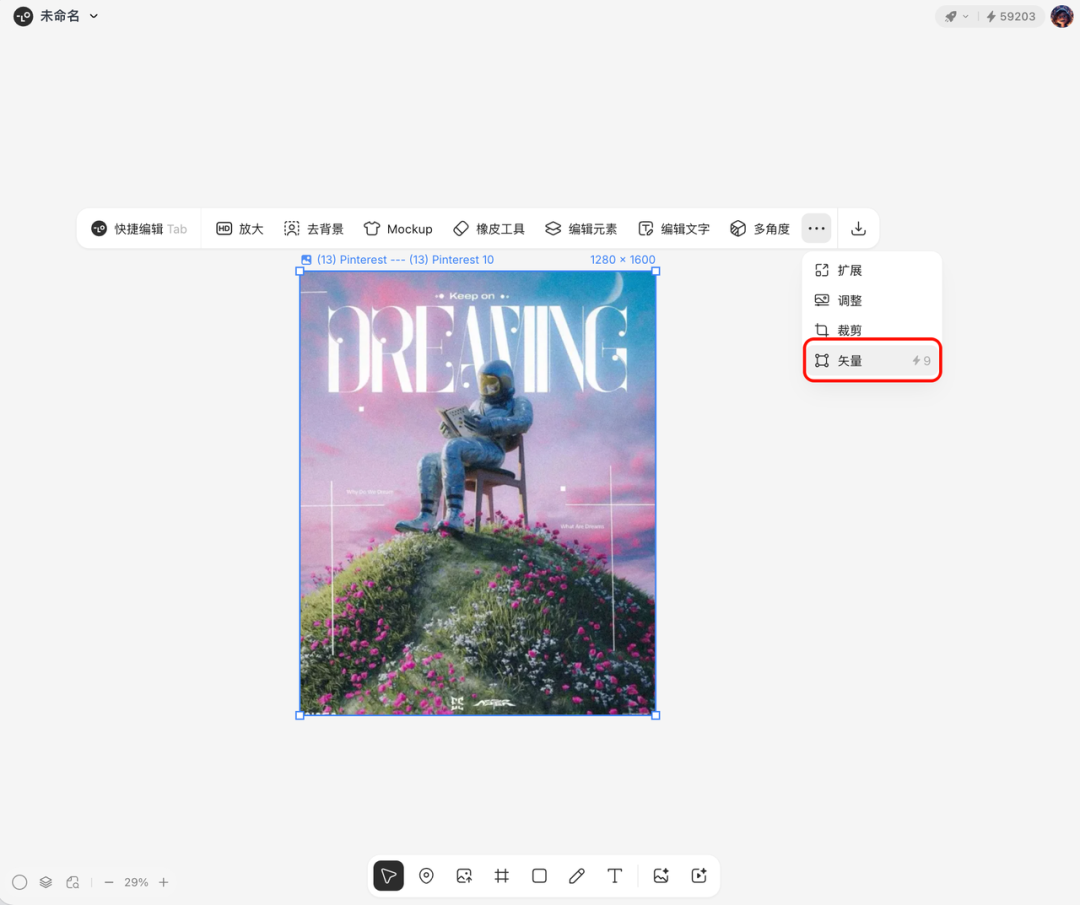Select the text T tool
1080x905 pixels.
[614, 875]
